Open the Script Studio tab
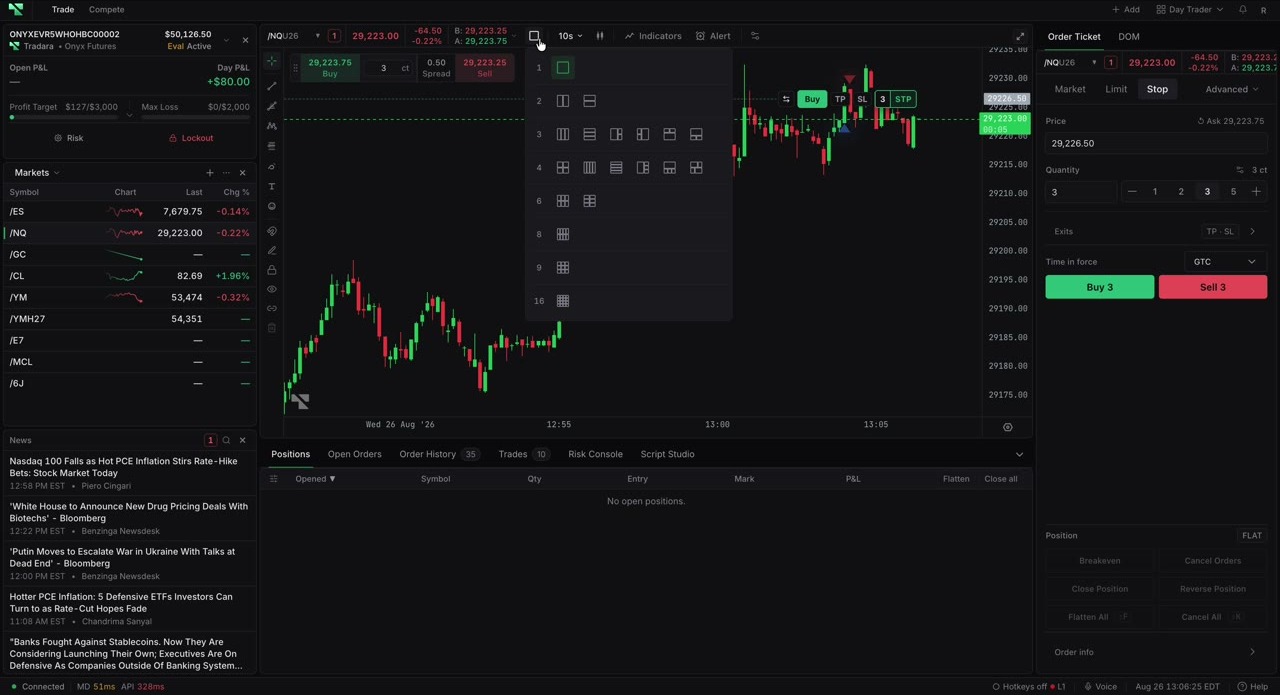The width and height of the screenshot is (1280, 695). (x=667, y=454)
